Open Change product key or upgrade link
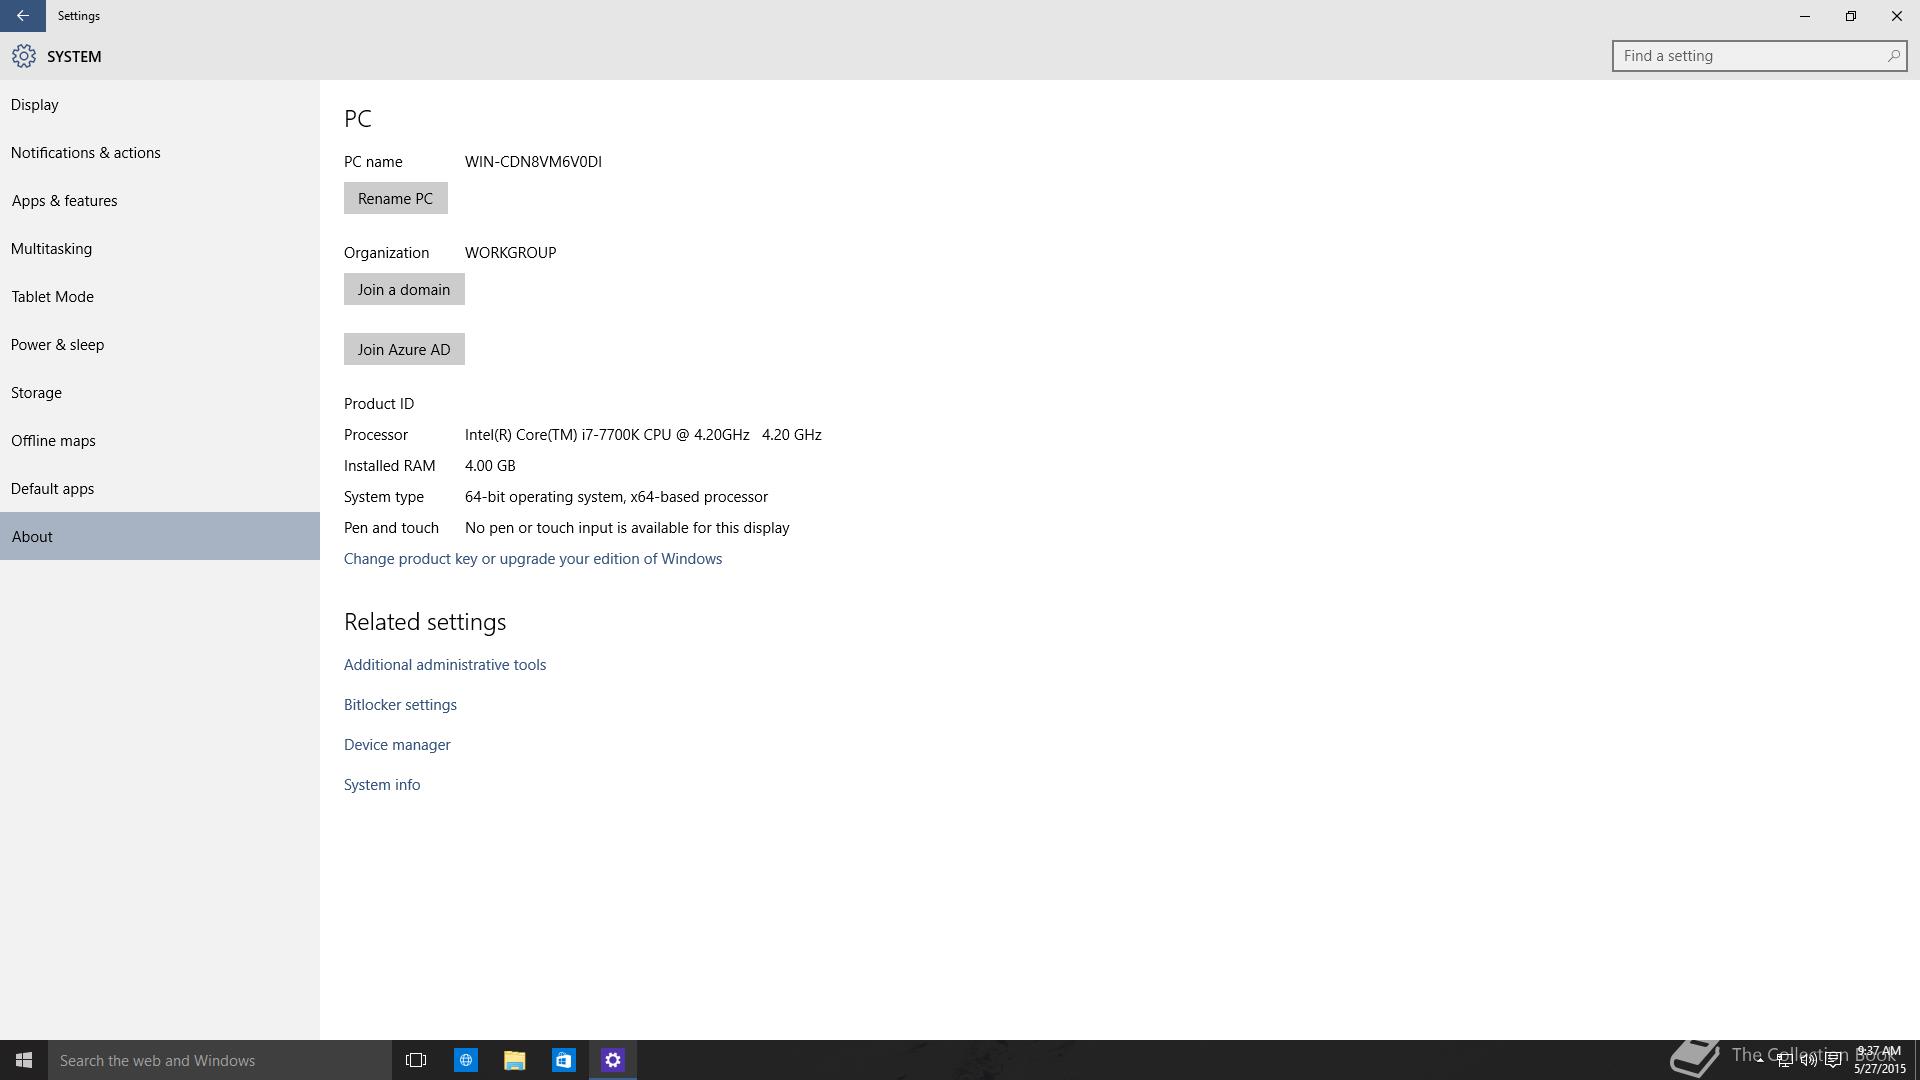 coord(533,559)
